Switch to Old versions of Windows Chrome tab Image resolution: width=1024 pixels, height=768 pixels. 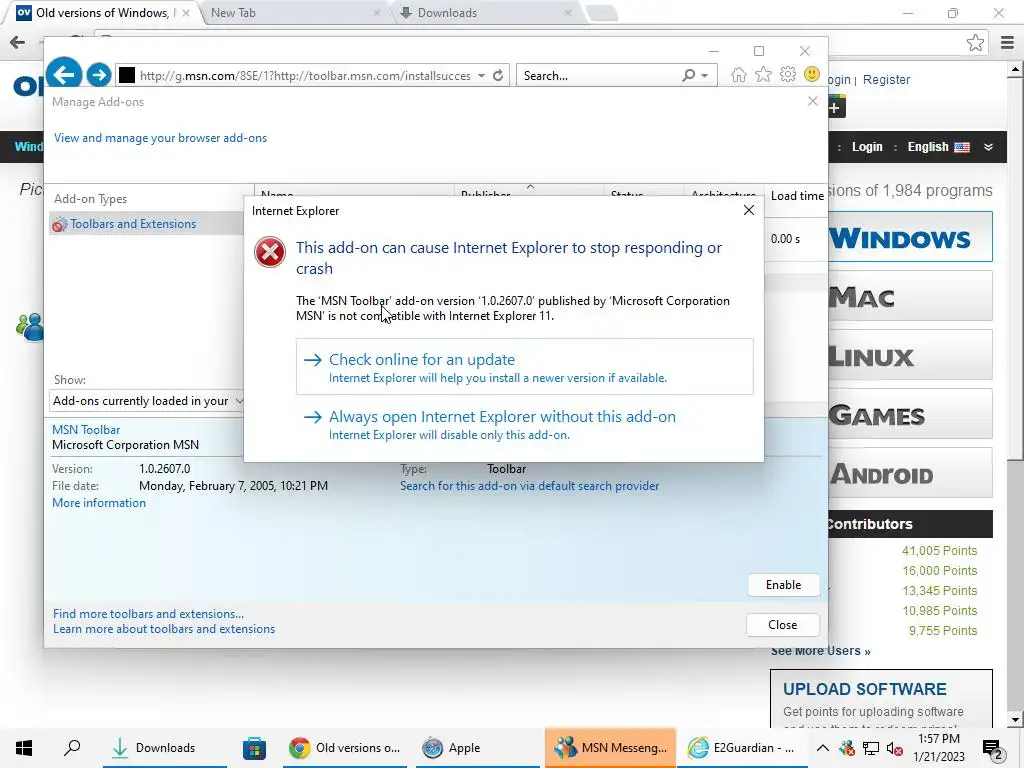click(101, 13)
